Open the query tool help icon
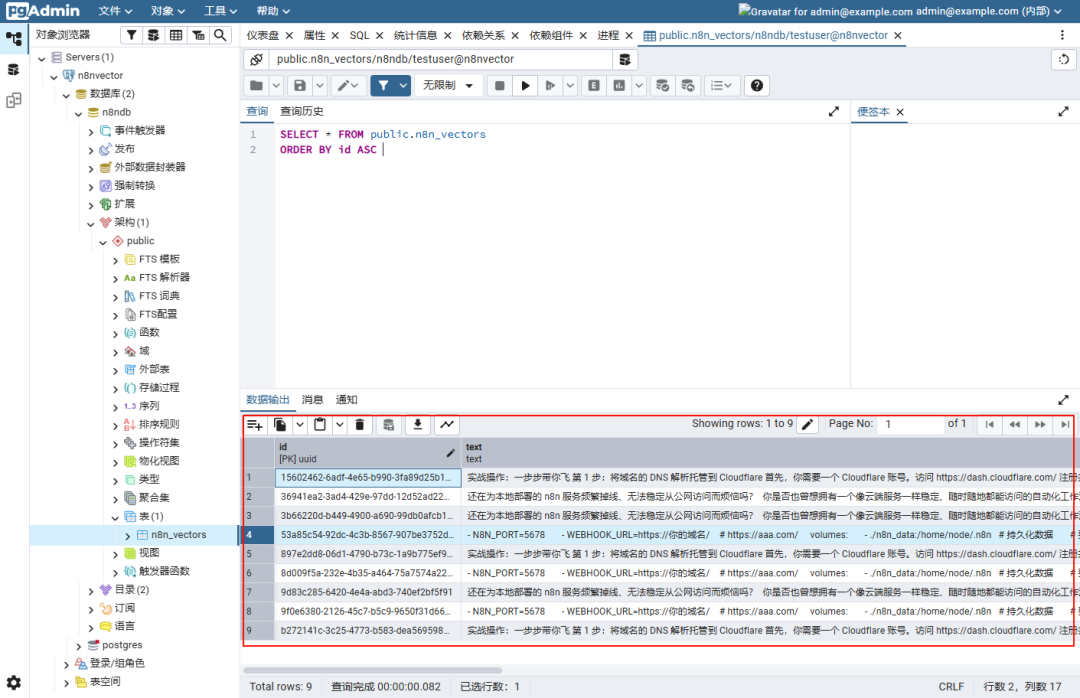 [756, 85]
